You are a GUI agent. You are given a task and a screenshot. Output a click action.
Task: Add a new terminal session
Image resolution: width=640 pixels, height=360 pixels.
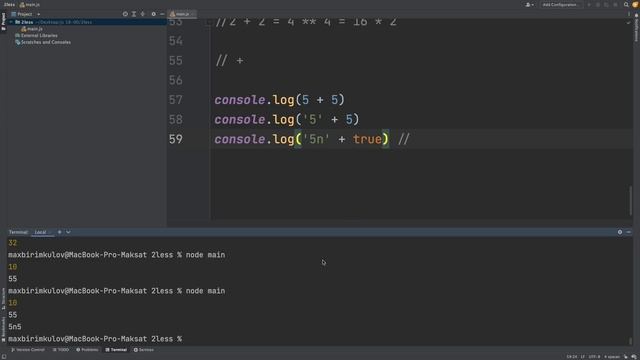tap(60, 232)
